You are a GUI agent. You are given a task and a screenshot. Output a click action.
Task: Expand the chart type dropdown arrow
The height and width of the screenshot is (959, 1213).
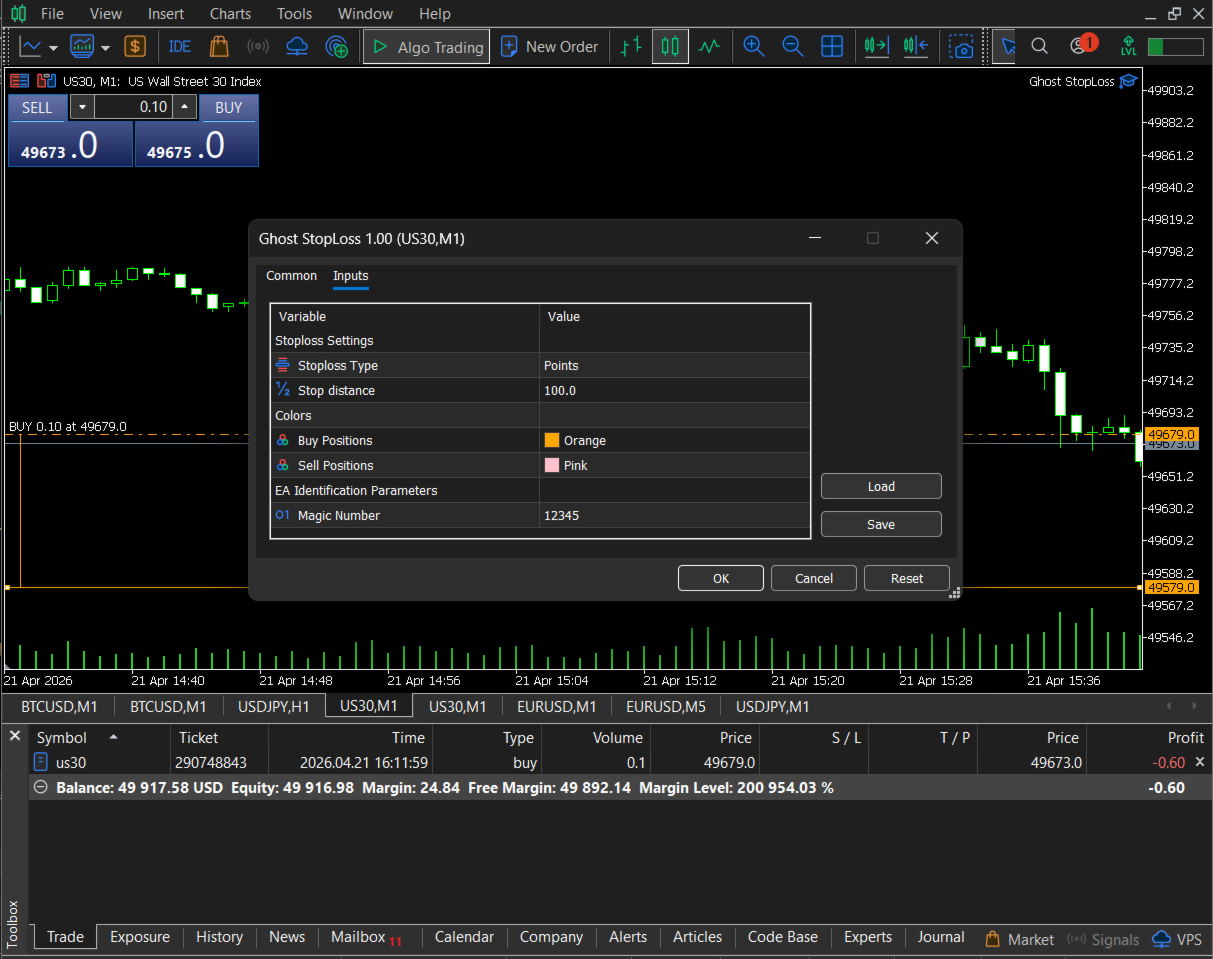point(53,48)
